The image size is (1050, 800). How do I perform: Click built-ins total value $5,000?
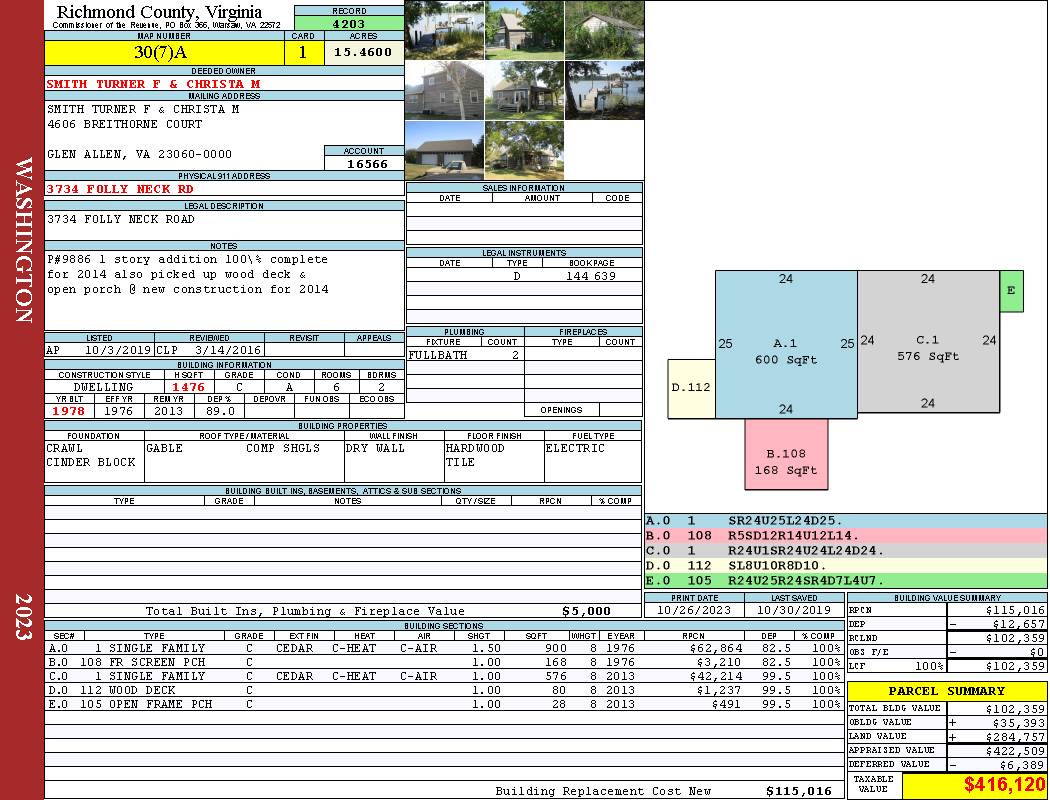tap(587, 611)
